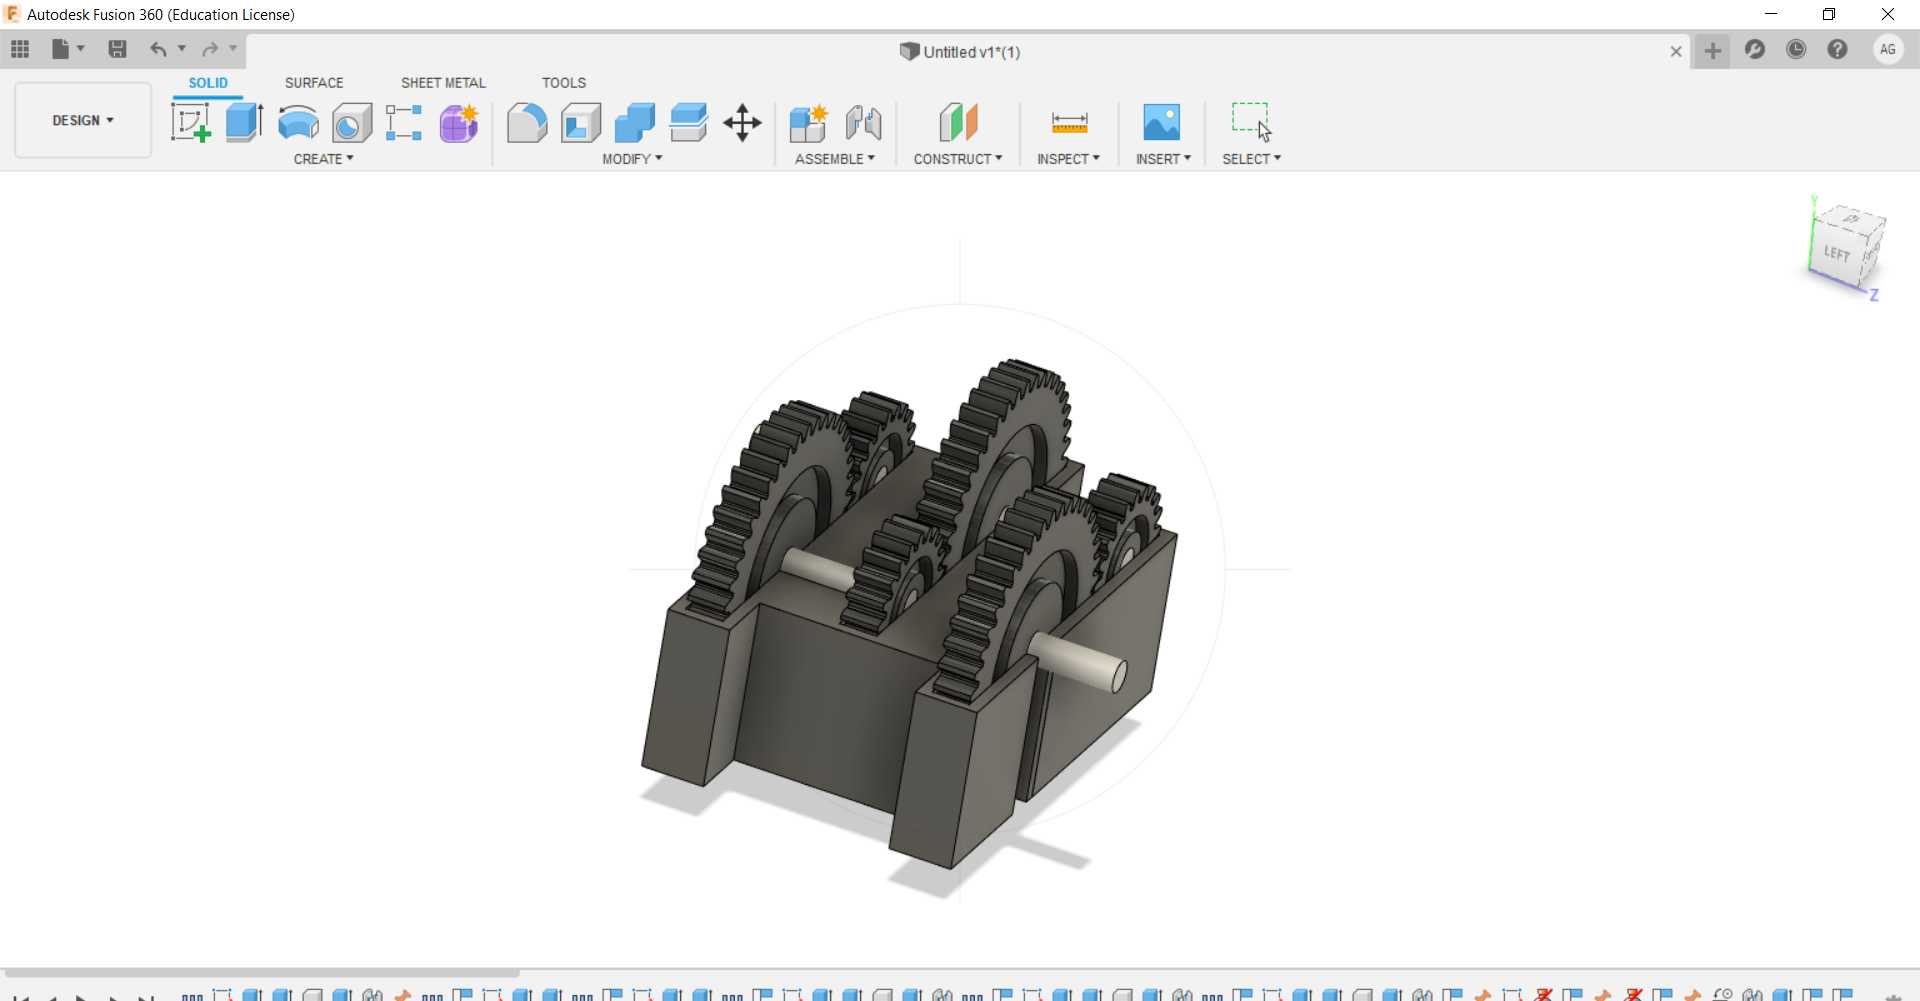Viewport: 1920px width, 1001px height.
Task: Select the Extrude tool
Action: pos(244,123)
